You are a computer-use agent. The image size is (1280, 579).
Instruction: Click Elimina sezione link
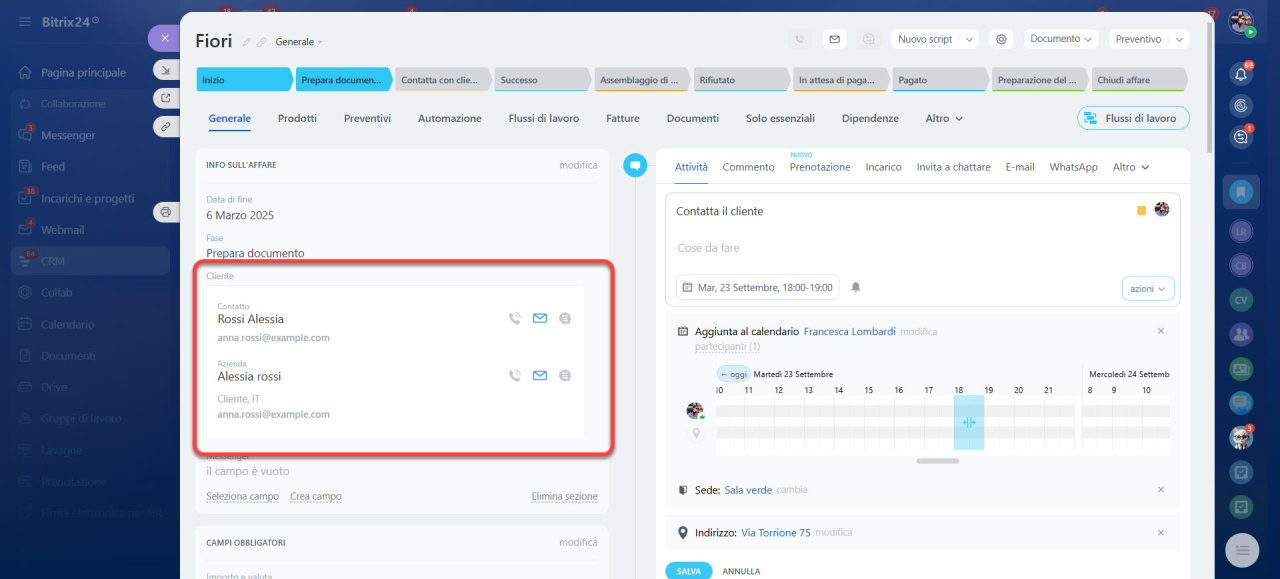point(564,496)
